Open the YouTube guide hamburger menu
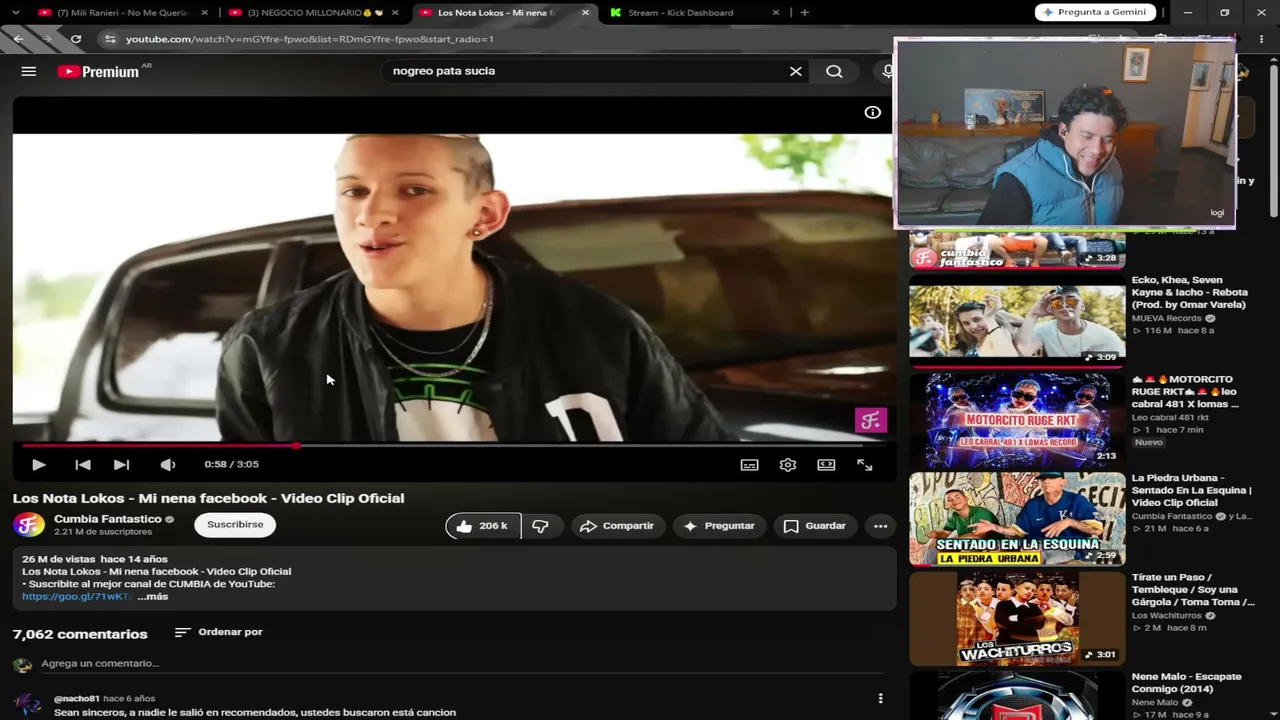This screenshot has height=720, width=1280. coord(28,71)
